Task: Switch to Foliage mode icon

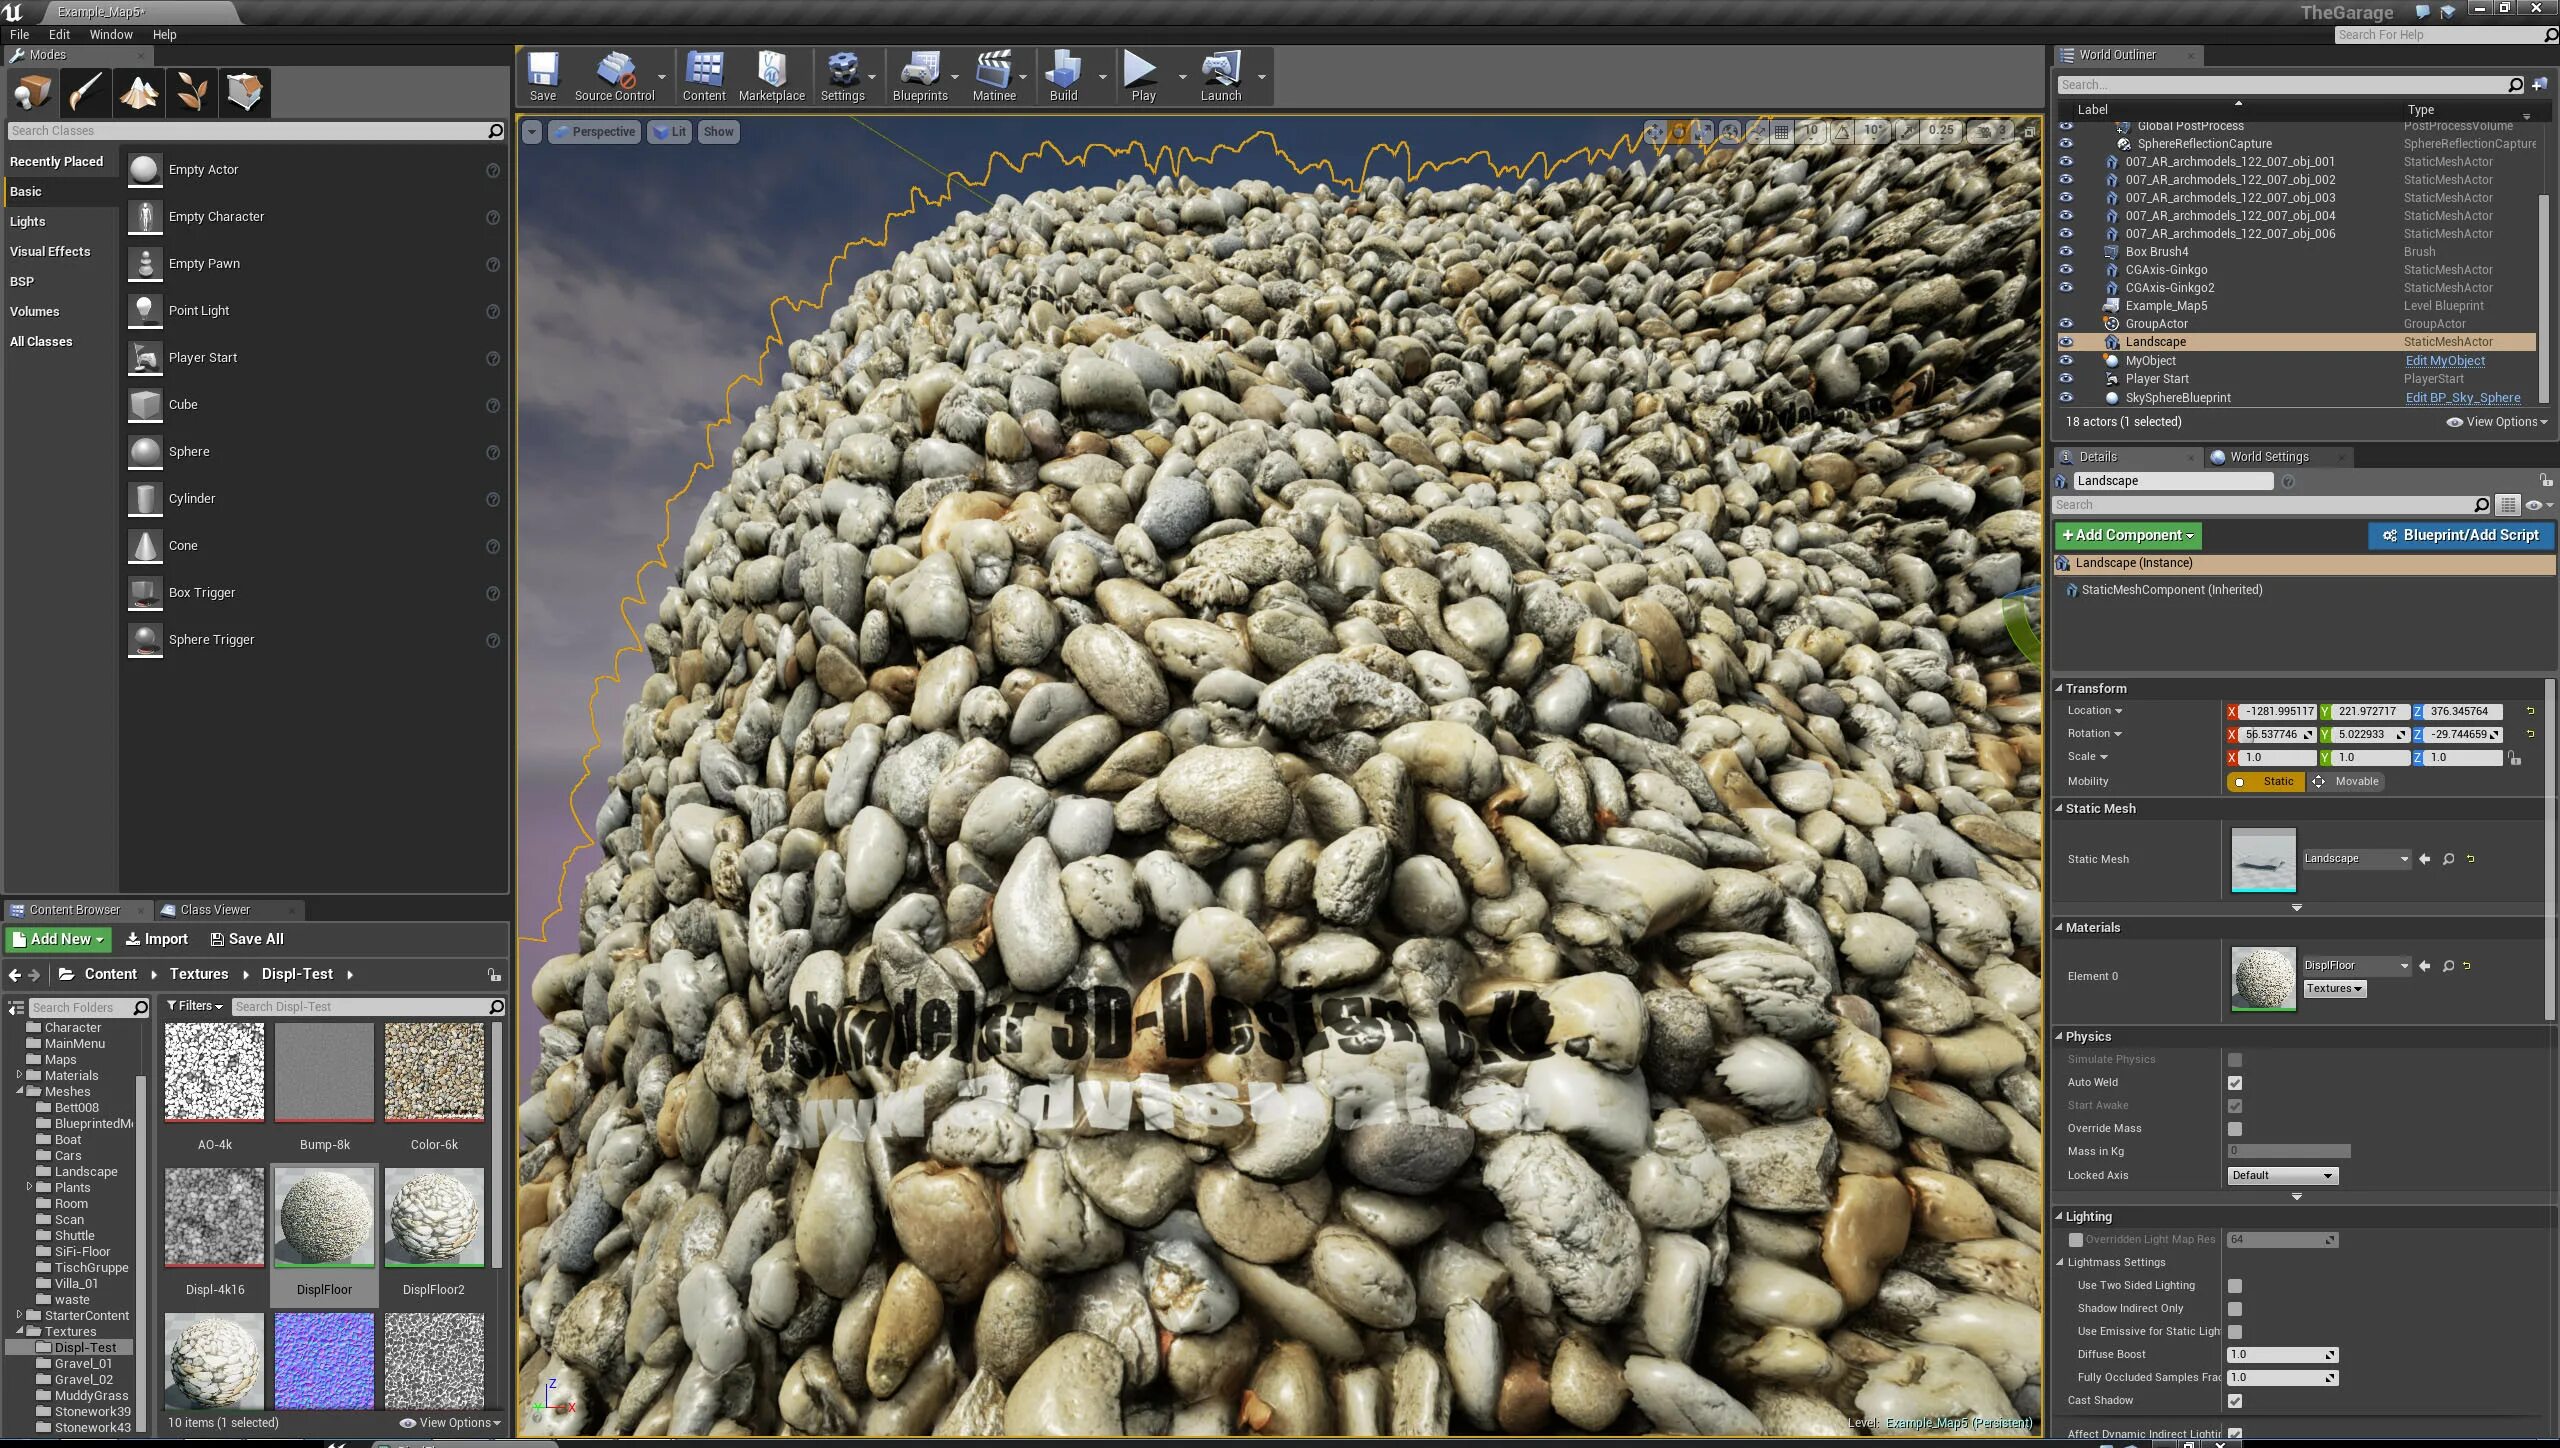Action: point(191,92)
